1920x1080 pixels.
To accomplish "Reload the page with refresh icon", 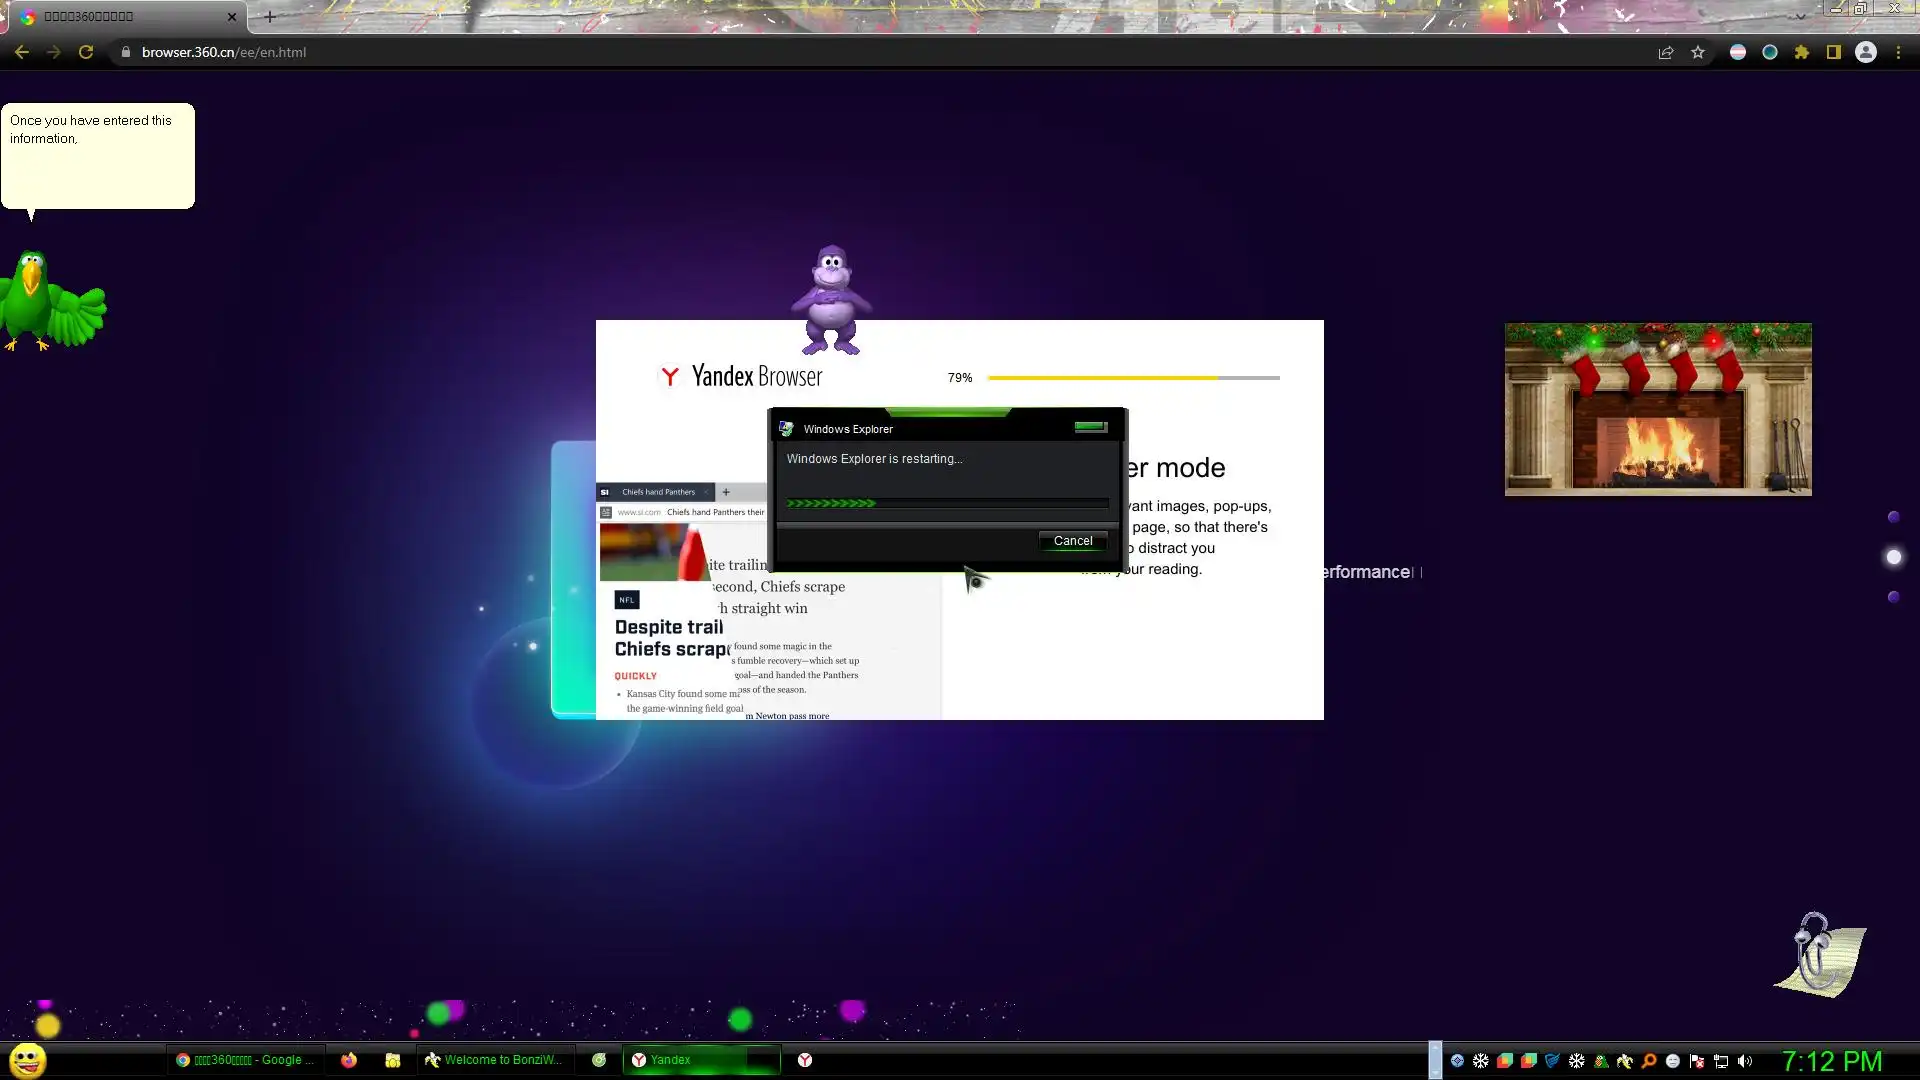I will [86, 53].
